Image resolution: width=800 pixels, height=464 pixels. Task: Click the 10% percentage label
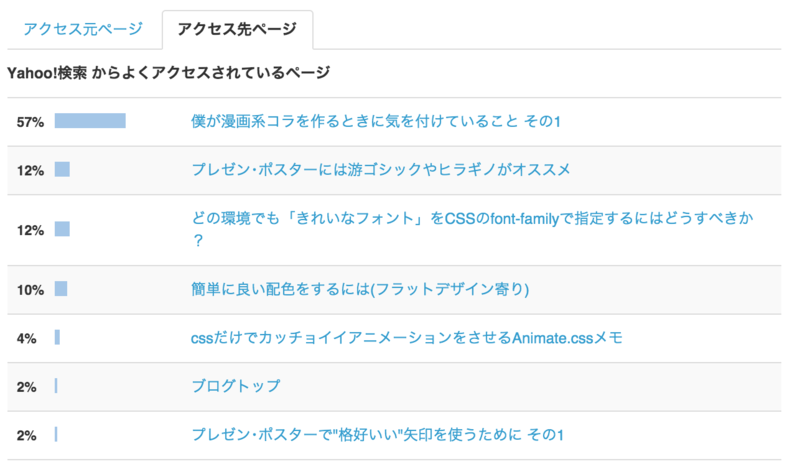click(30, 290)
